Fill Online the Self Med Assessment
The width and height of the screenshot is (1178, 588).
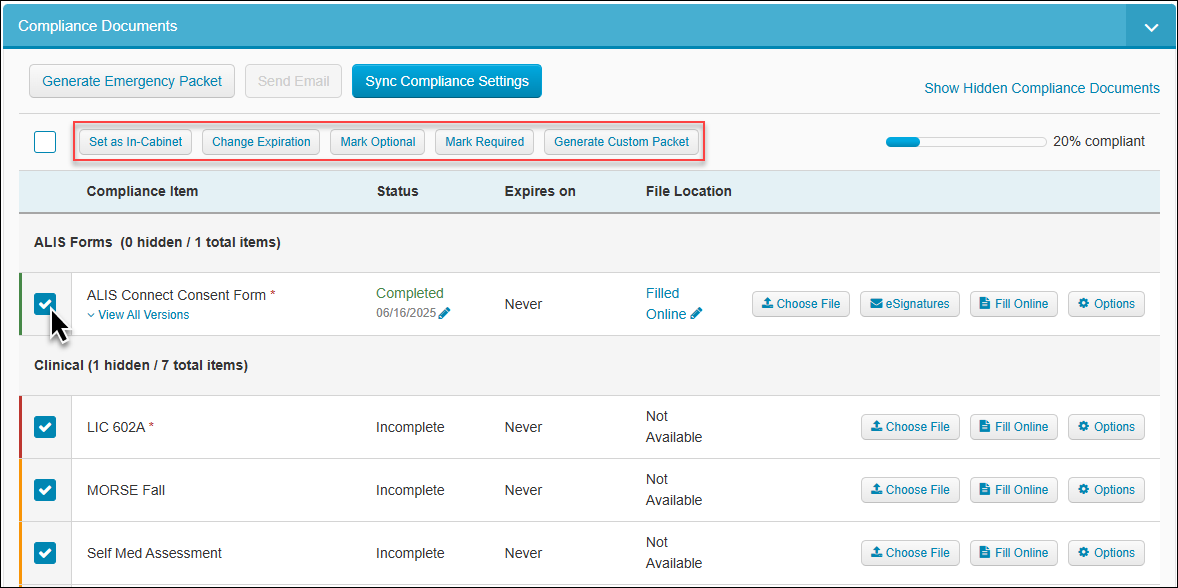pyautogui.click(x=1014, y=553)
